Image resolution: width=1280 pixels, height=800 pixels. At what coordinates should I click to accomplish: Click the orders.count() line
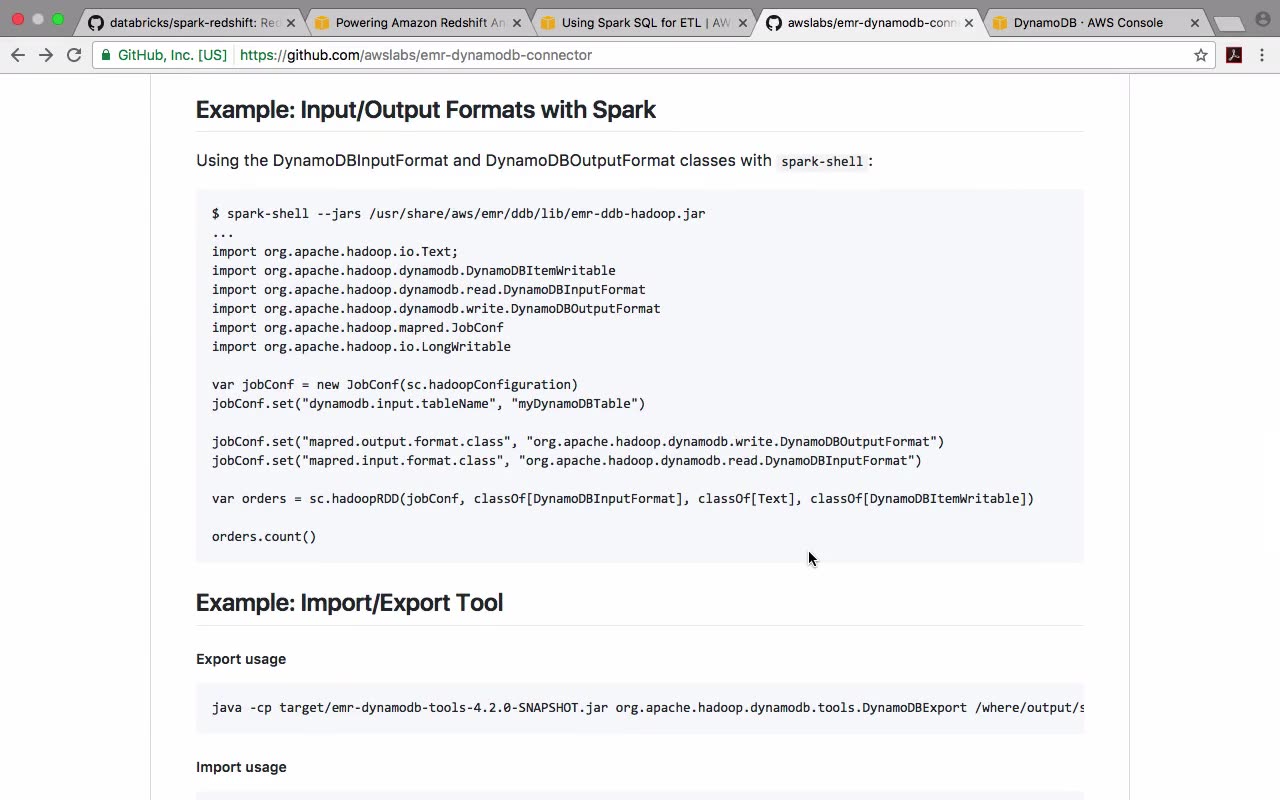coord(264,536)
